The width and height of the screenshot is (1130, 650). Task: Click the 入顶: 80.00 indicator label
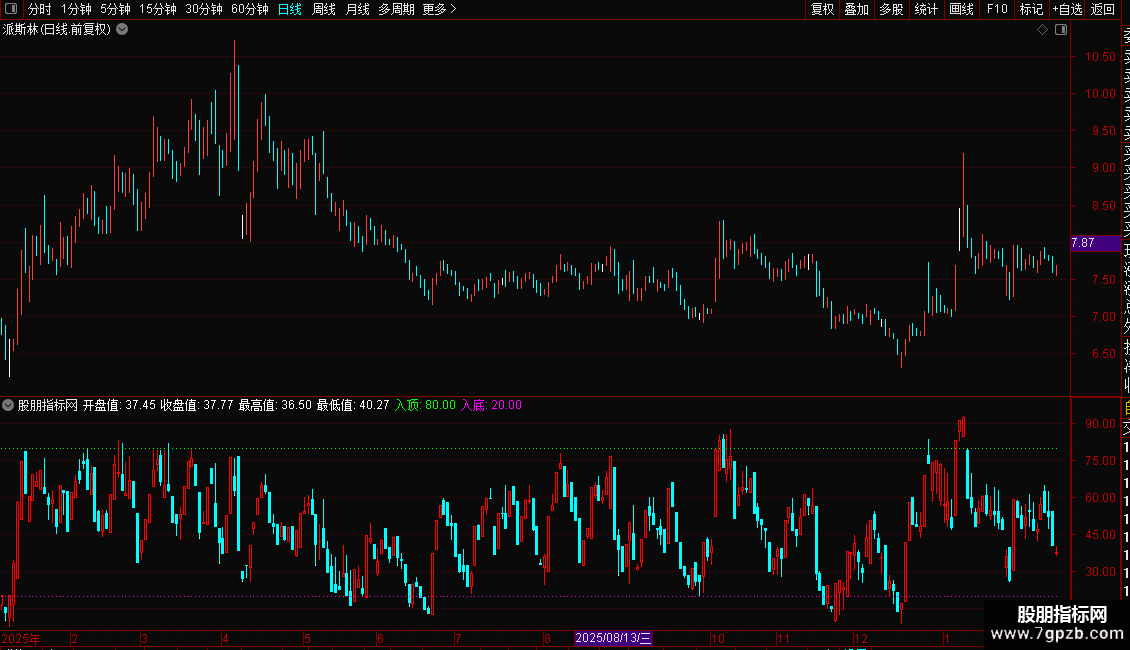point(425,405)
